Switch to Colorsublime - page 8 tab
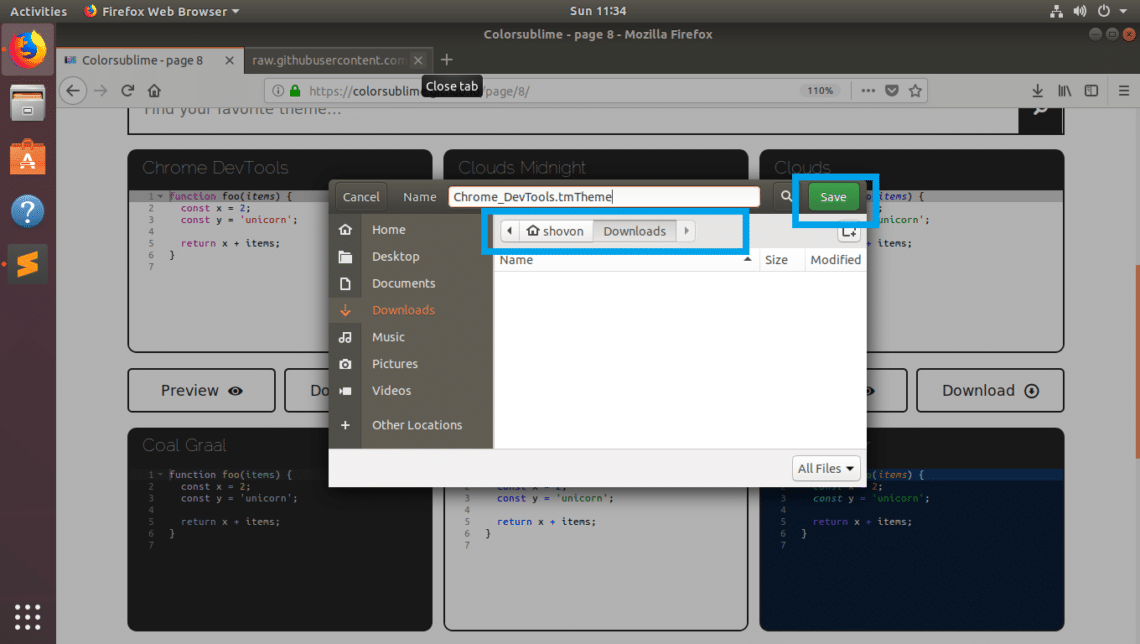Screen dimensions: 1140x644 [x=141, y=60]
